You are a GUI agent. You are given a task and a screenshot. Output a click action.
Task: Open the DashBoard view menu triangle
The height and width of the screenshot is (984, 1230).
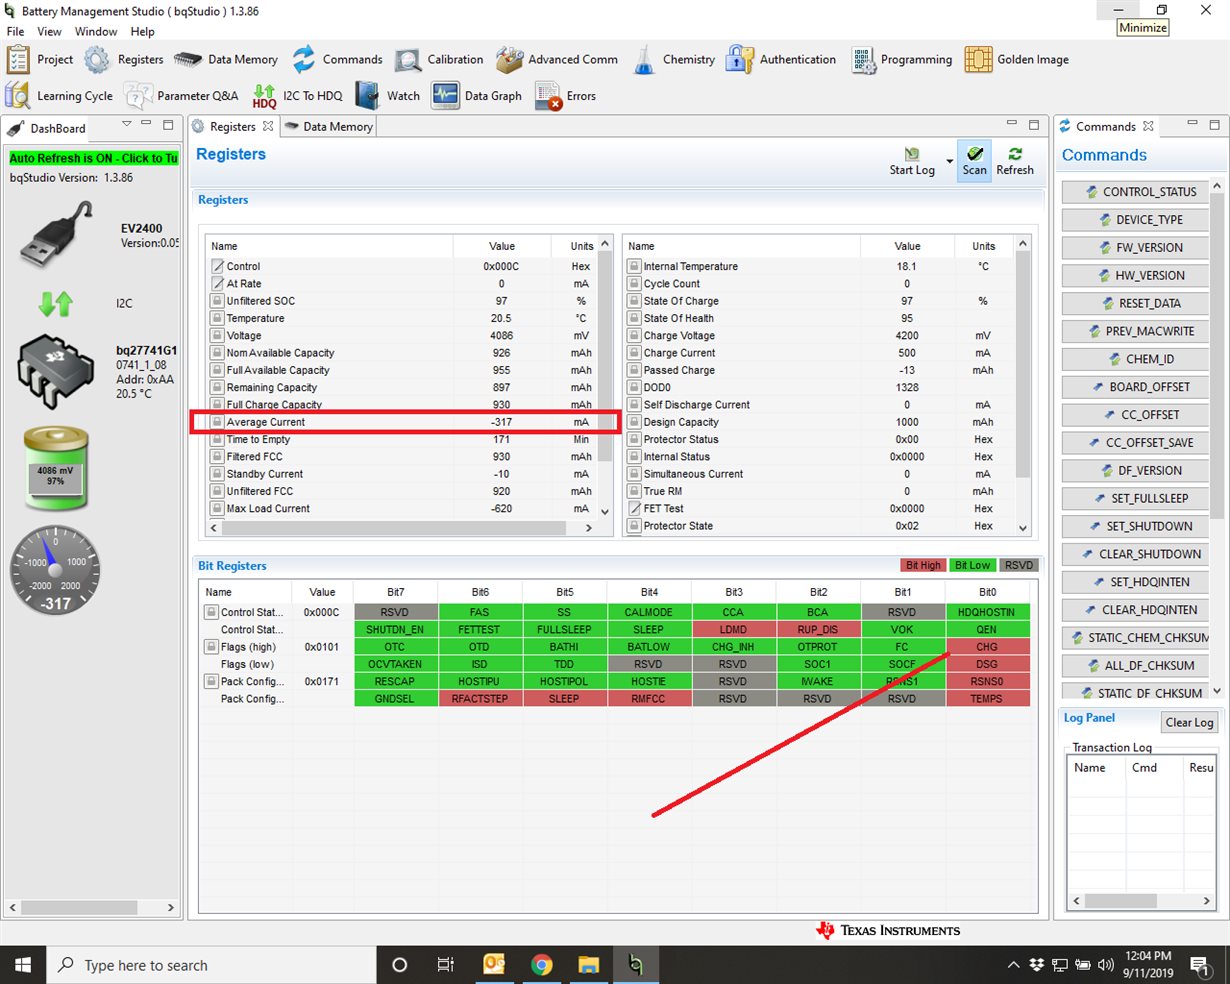[127, 125]
